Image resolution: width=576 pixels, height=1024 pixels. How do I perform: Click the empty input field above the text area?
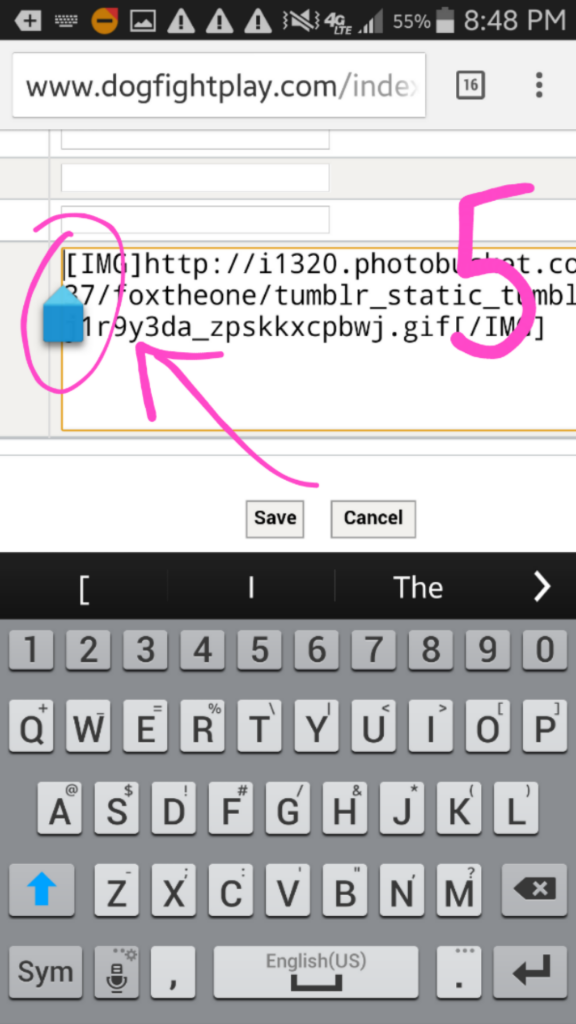tap(195, 219)
